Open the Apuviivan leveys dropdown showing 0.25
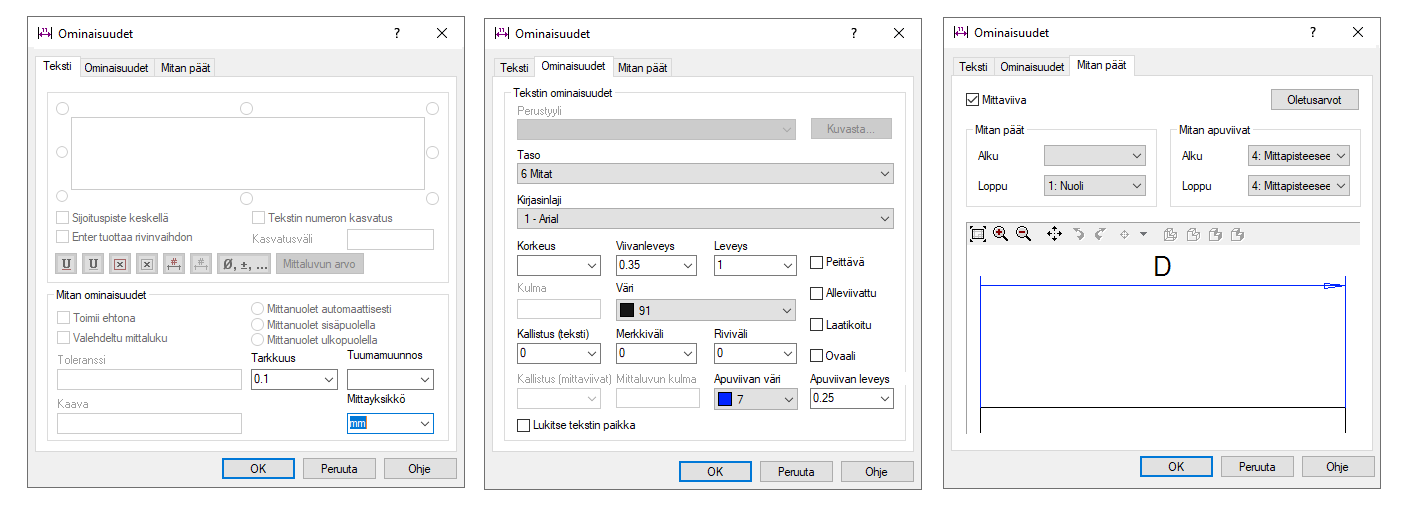1404x514 pixels. click(x=851, y=399)
